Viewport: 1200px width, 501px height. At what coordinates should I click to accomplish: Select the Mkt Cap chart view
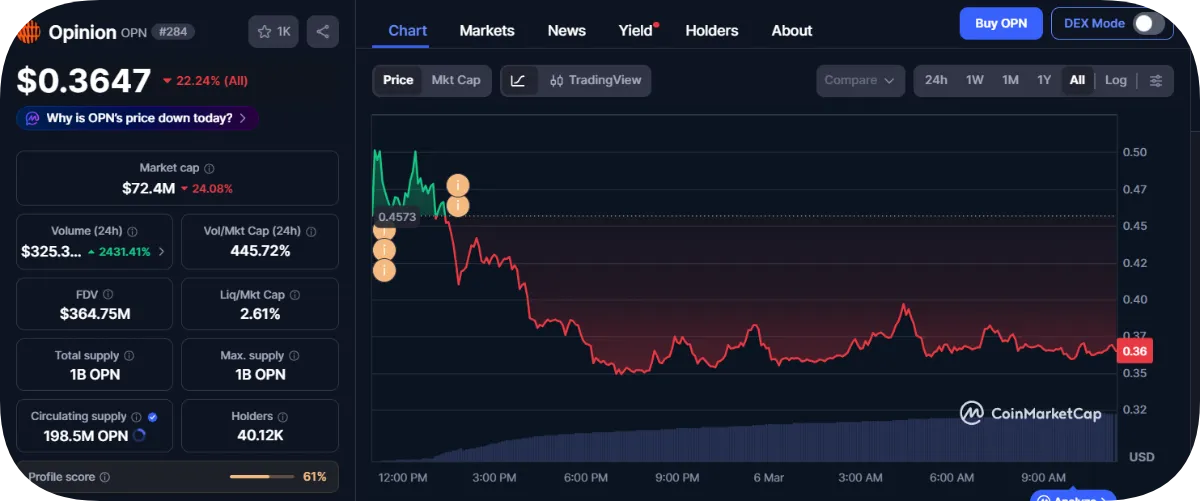[456, 80]
